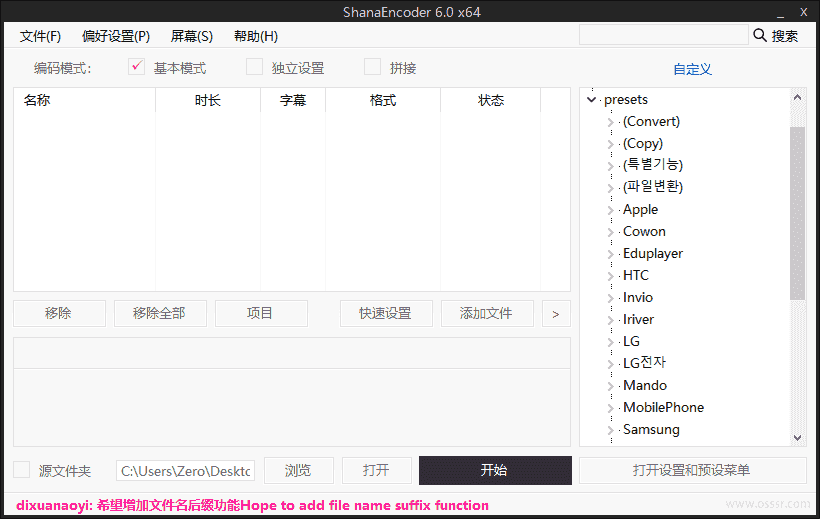
Task: Select the MobilePhone tree item
Action: (663, 407)
